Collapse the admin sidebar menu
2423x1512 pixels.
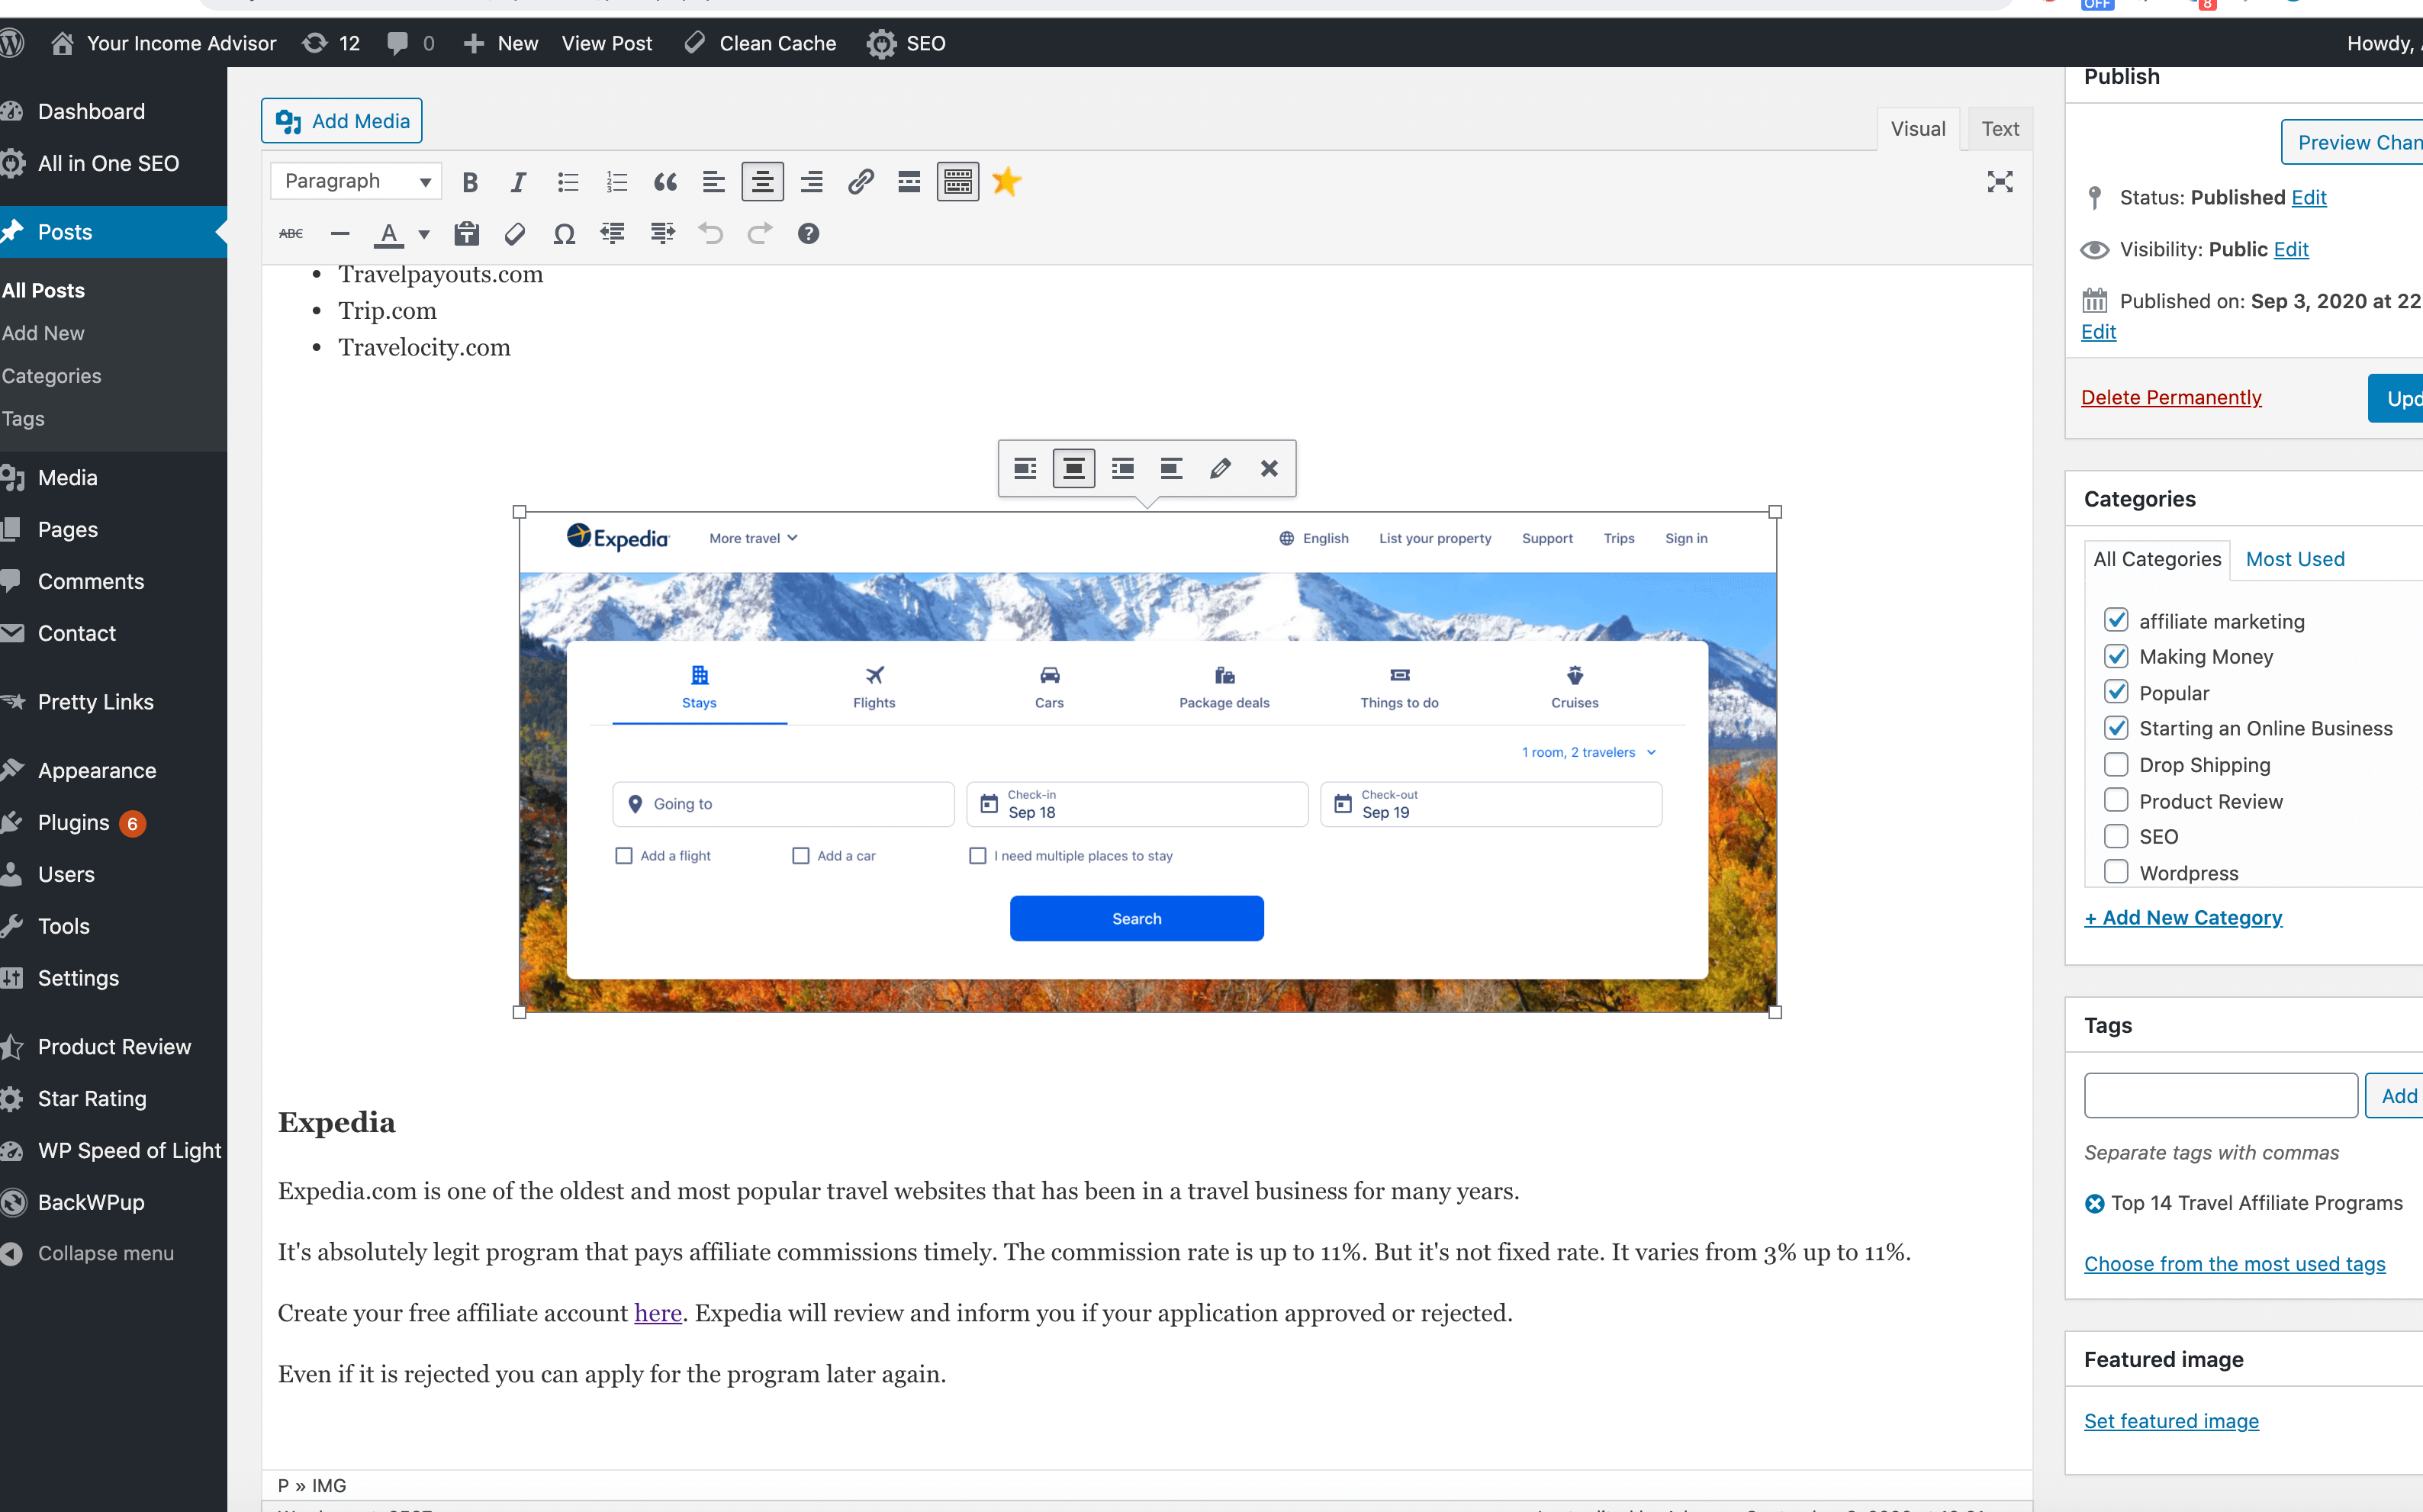click(x=88, y=1253)
